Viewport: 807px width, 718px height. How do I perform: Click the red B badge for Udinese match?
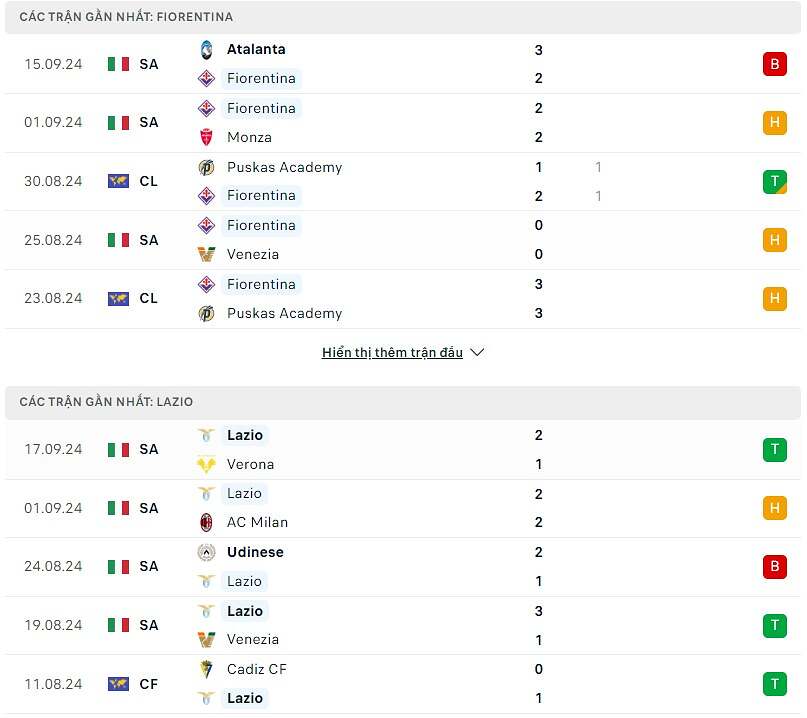tap(774, 567)
